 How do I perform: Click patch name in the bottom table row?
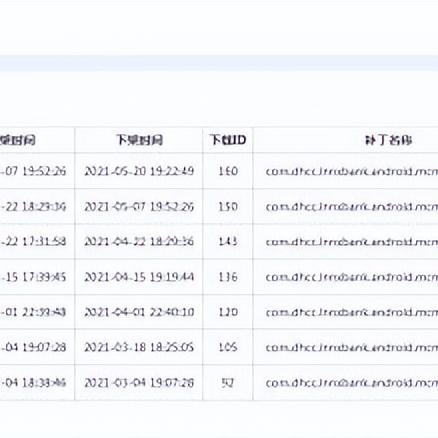click(352, 383)
